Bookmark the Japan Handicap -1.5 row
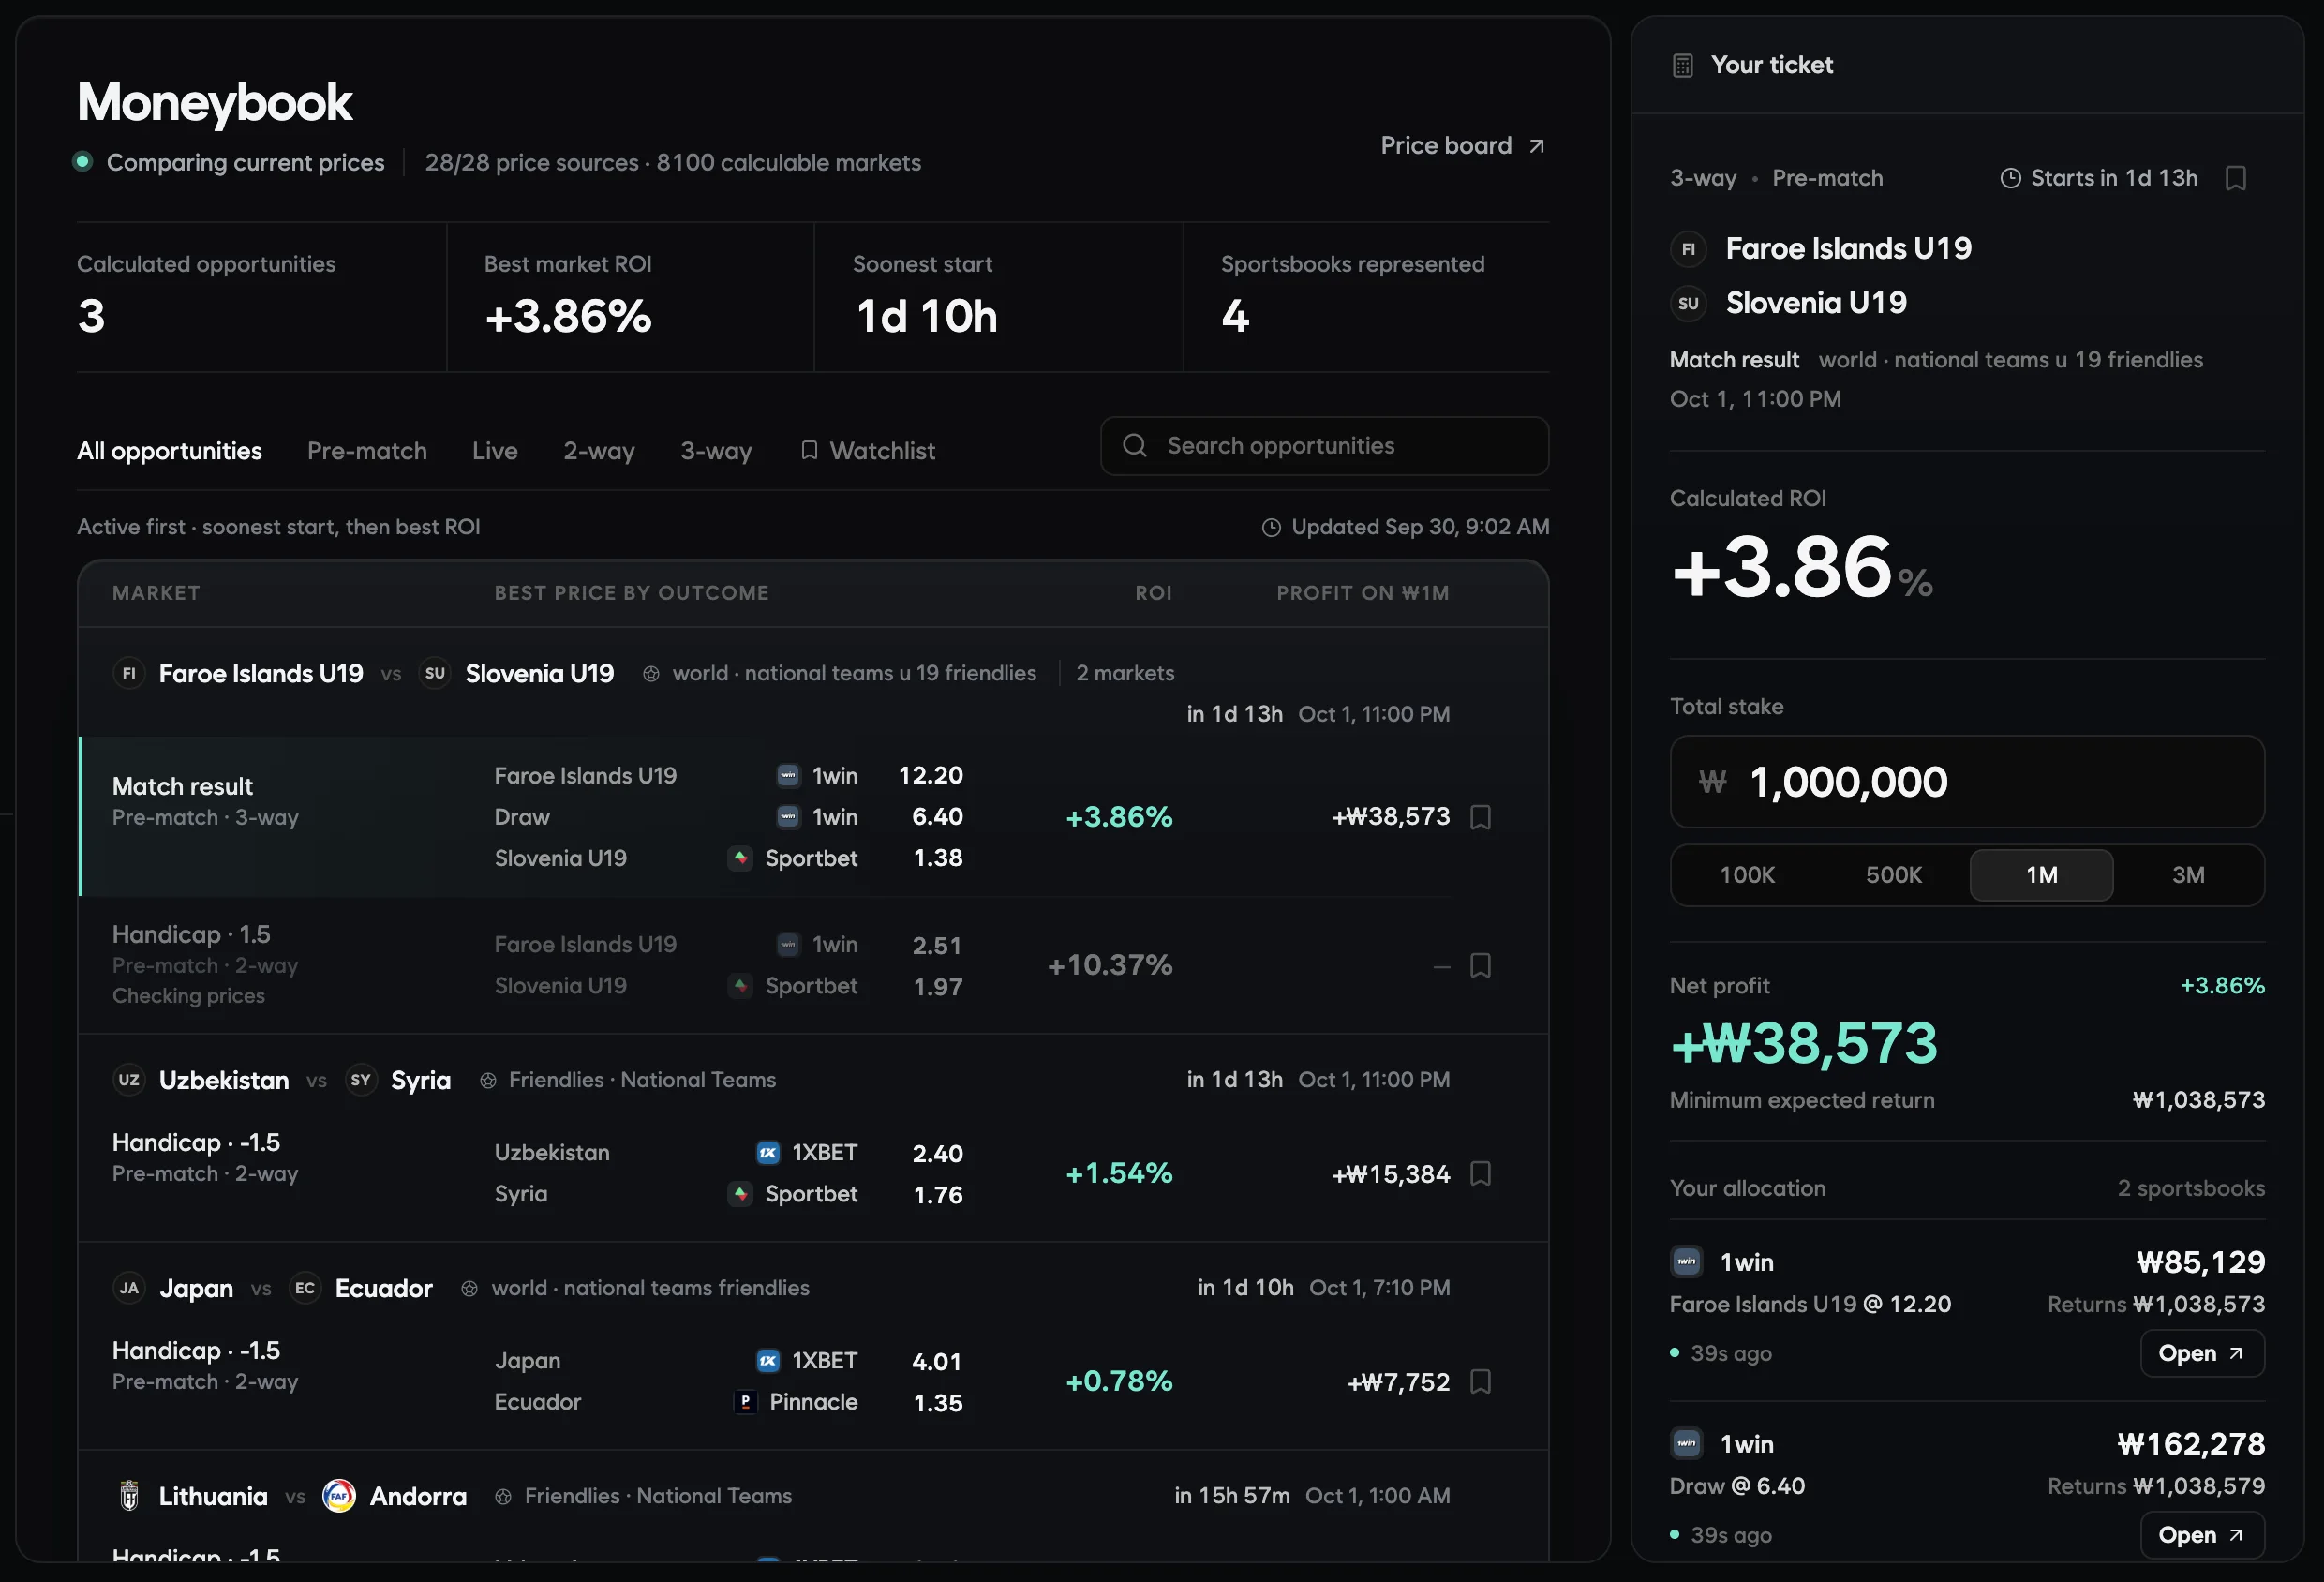Image resolution: width=2324 pixels, height=1582 pixels. pyautogui.click(x=1481, y=1381)
